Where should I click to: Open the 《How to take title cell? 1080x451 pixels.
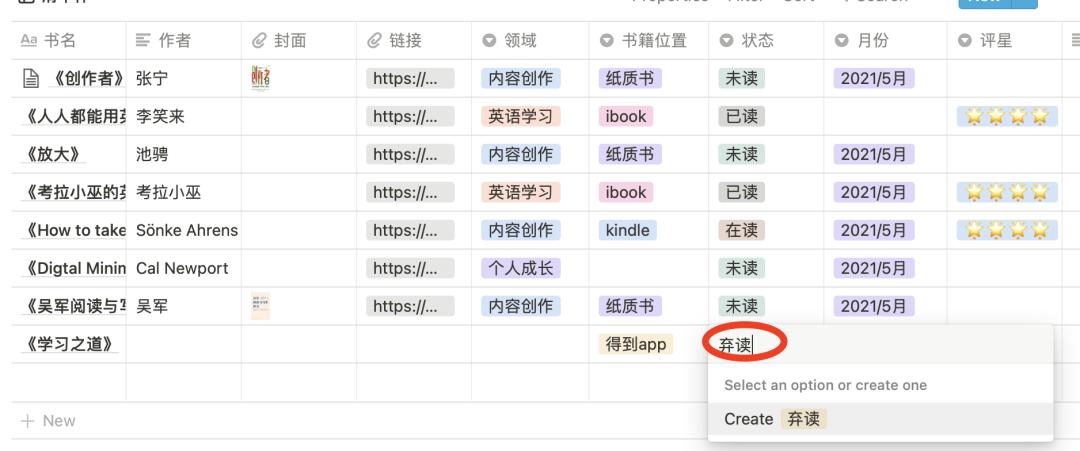(x=69, y=230)
